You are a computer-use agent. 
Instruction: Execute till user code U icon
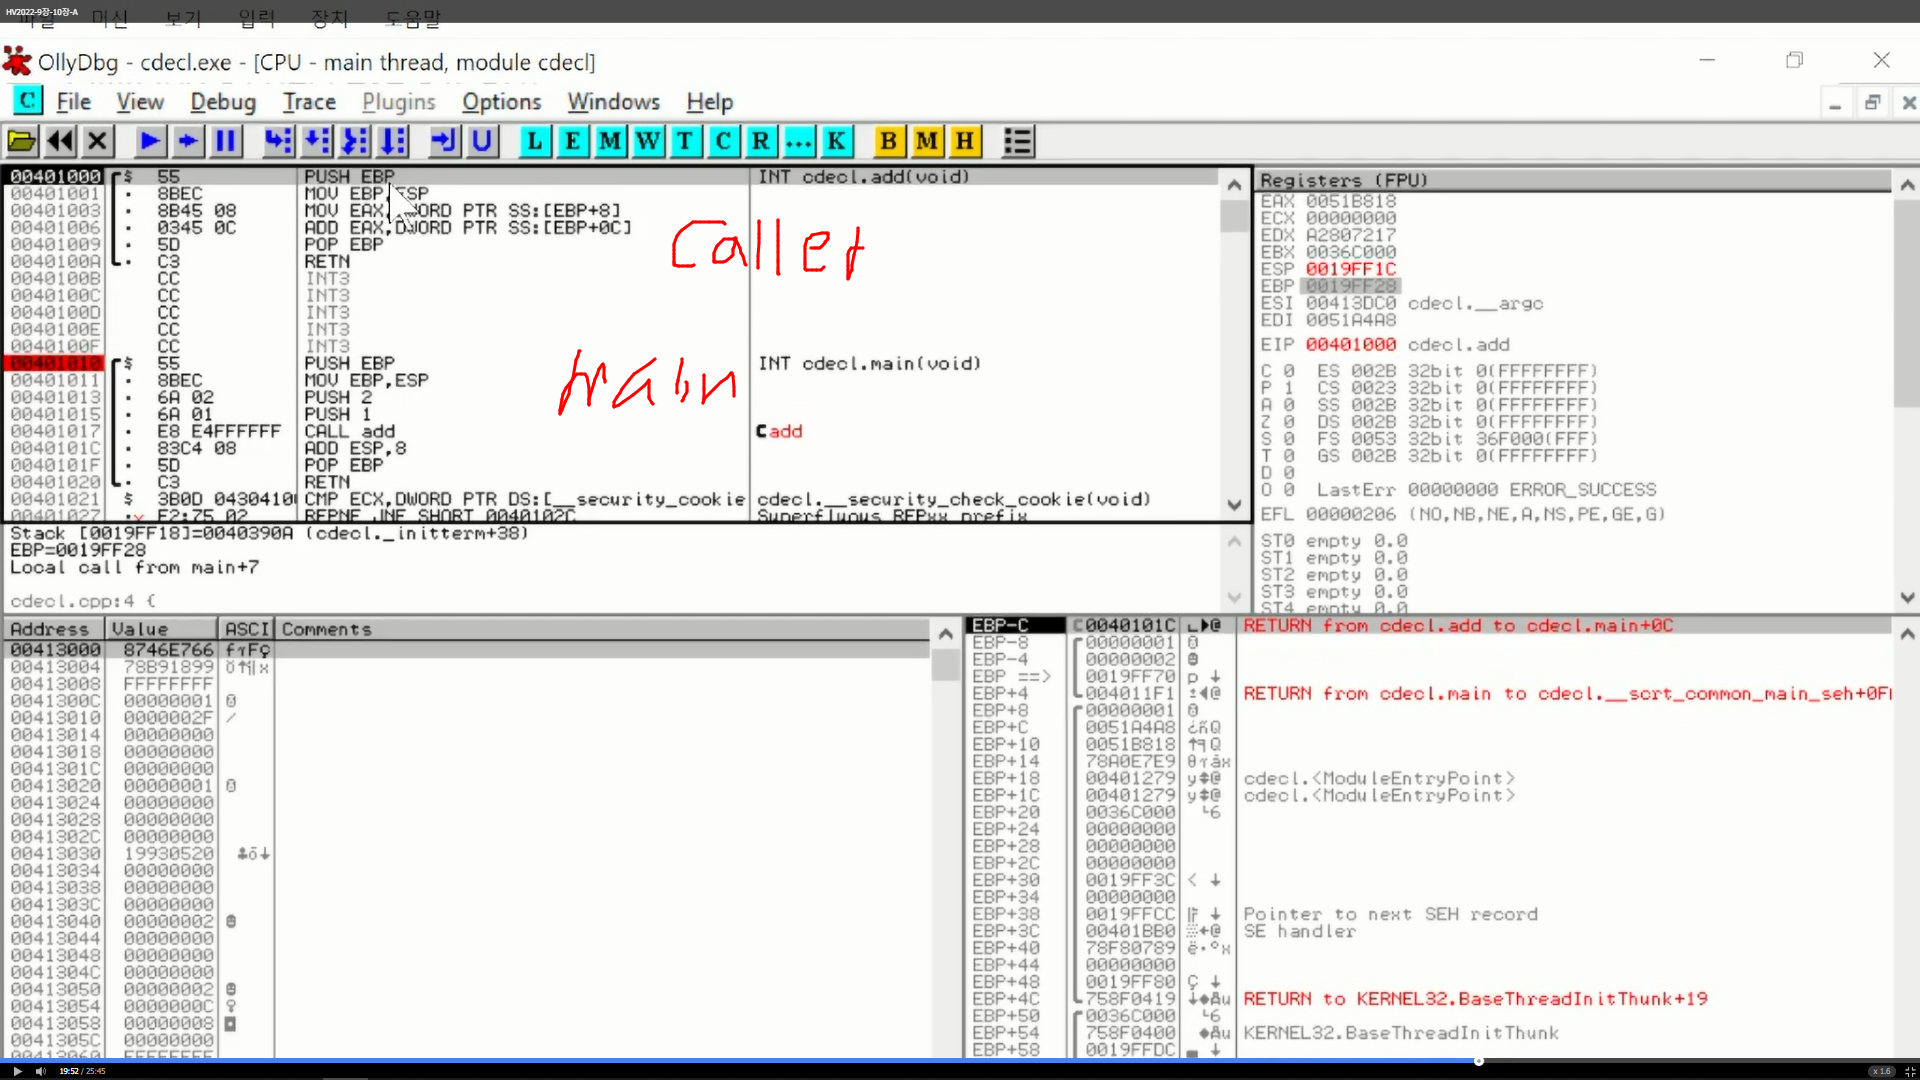482,141
